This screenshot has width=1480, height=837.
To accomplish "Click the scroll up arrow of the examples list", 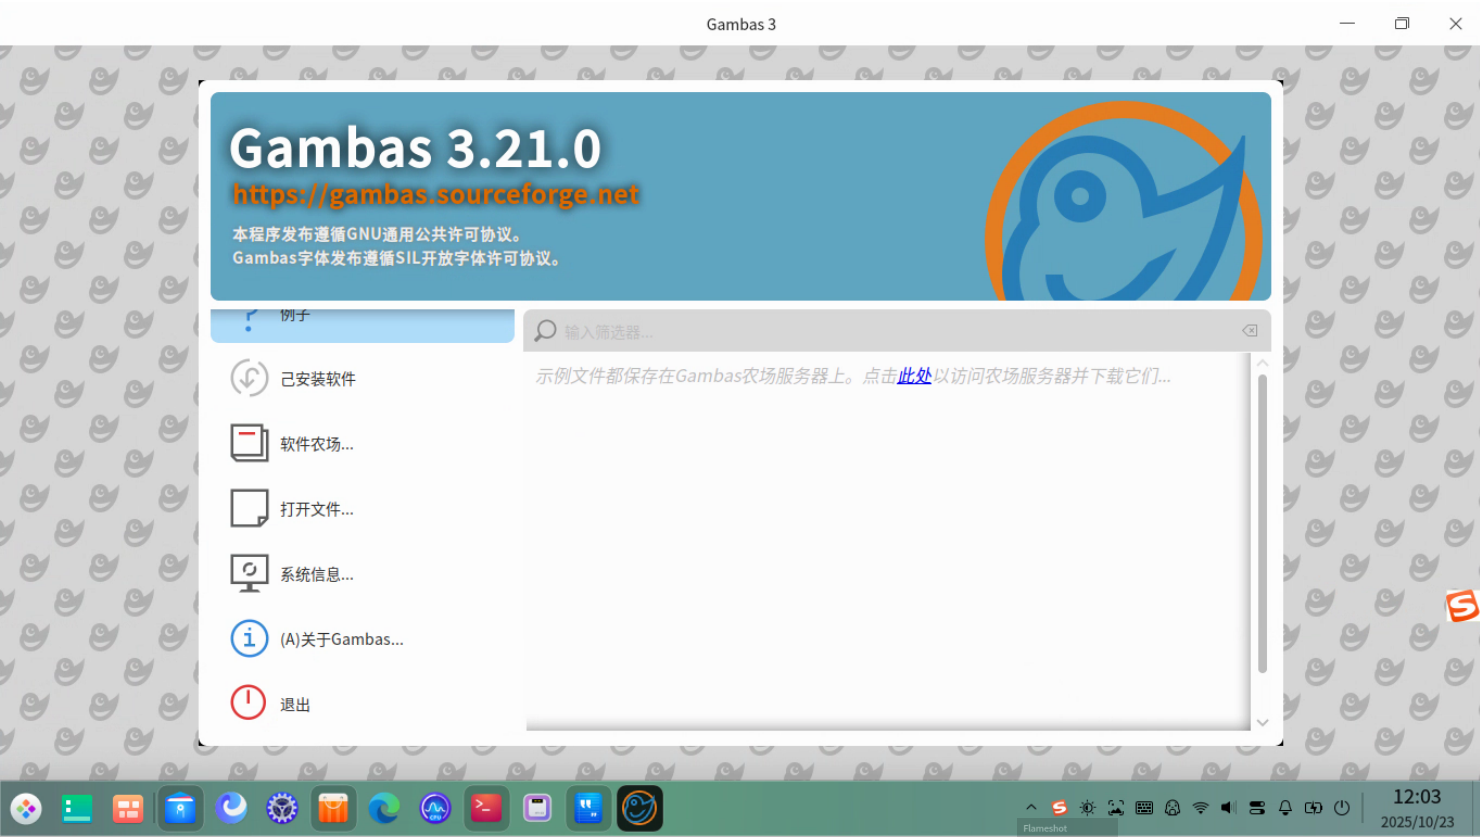I will pos(1262,363).
